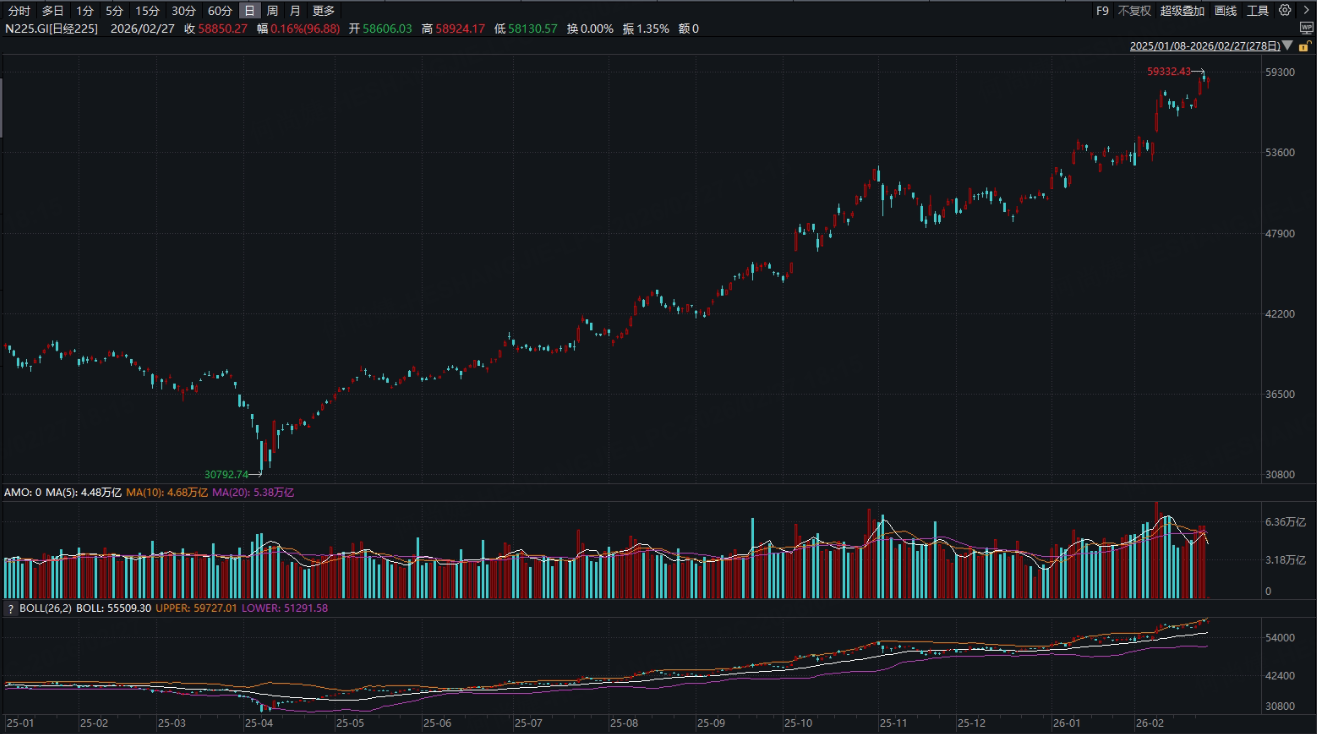This screenshot has width=1317, height=734.
Task: Select the 60分 period tab
Action: point(220,11)
